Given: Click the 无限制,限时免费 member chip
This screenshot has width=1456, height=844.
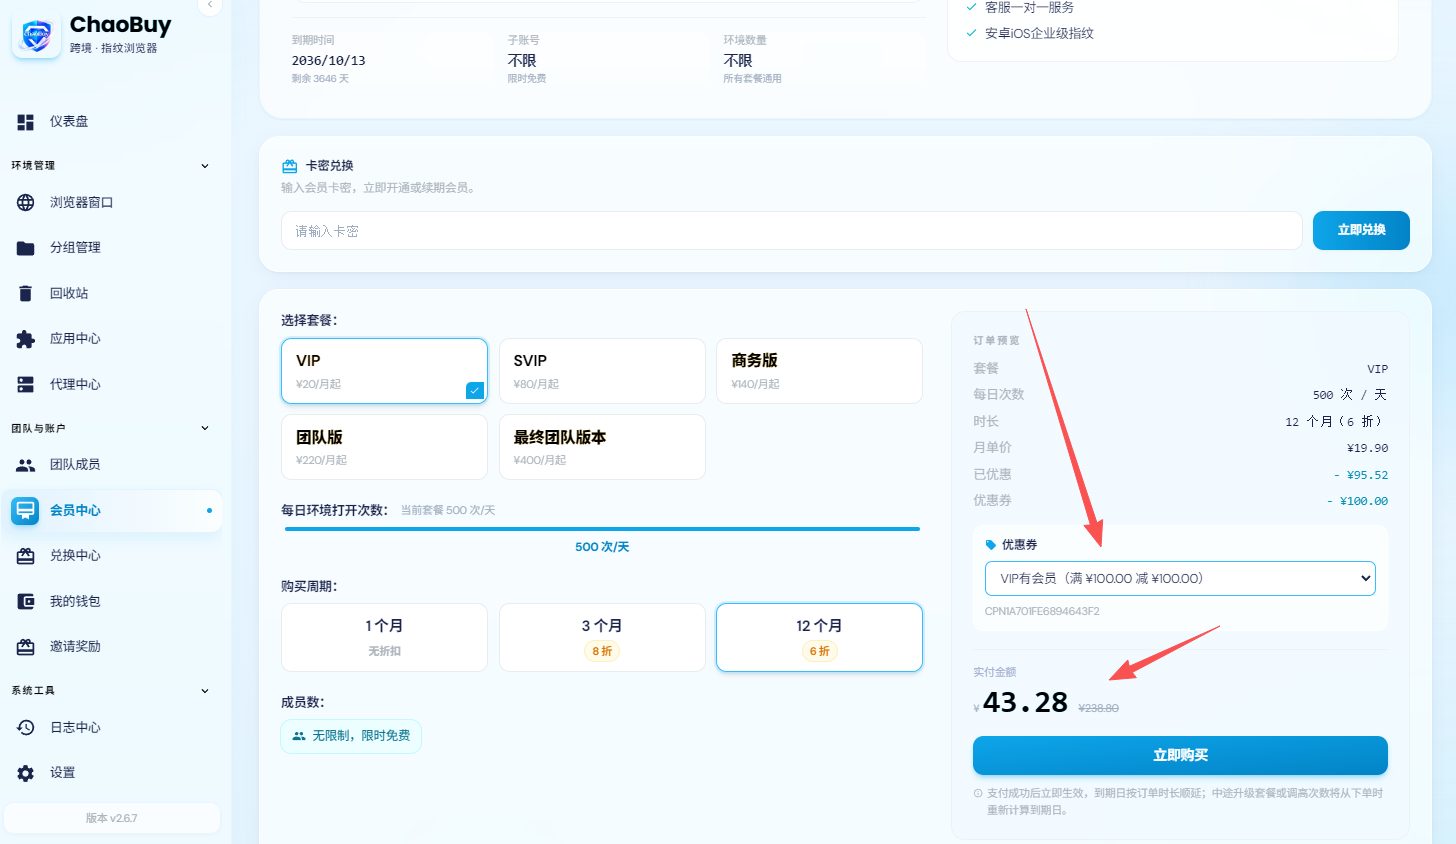Looking at the screenshot, I should pyautogui.click(x=351, y=736).
